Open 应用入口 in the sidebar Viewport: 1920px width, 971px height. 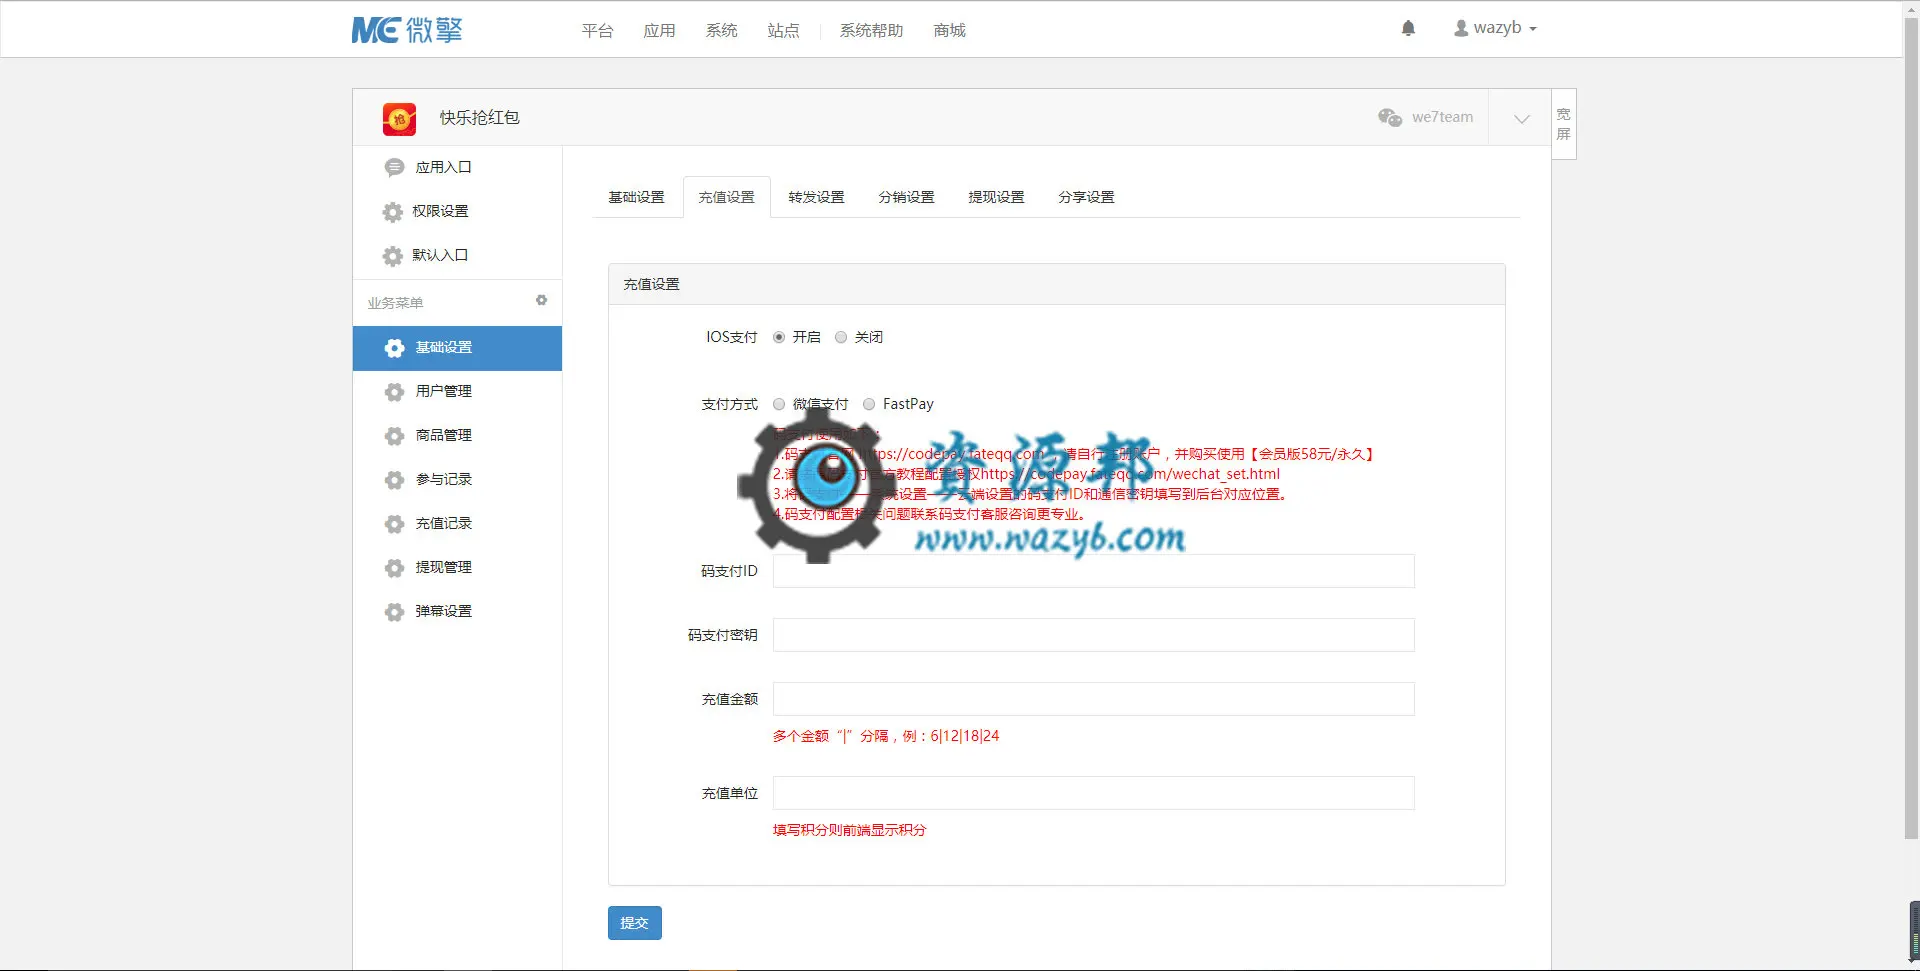click(457, 168)
